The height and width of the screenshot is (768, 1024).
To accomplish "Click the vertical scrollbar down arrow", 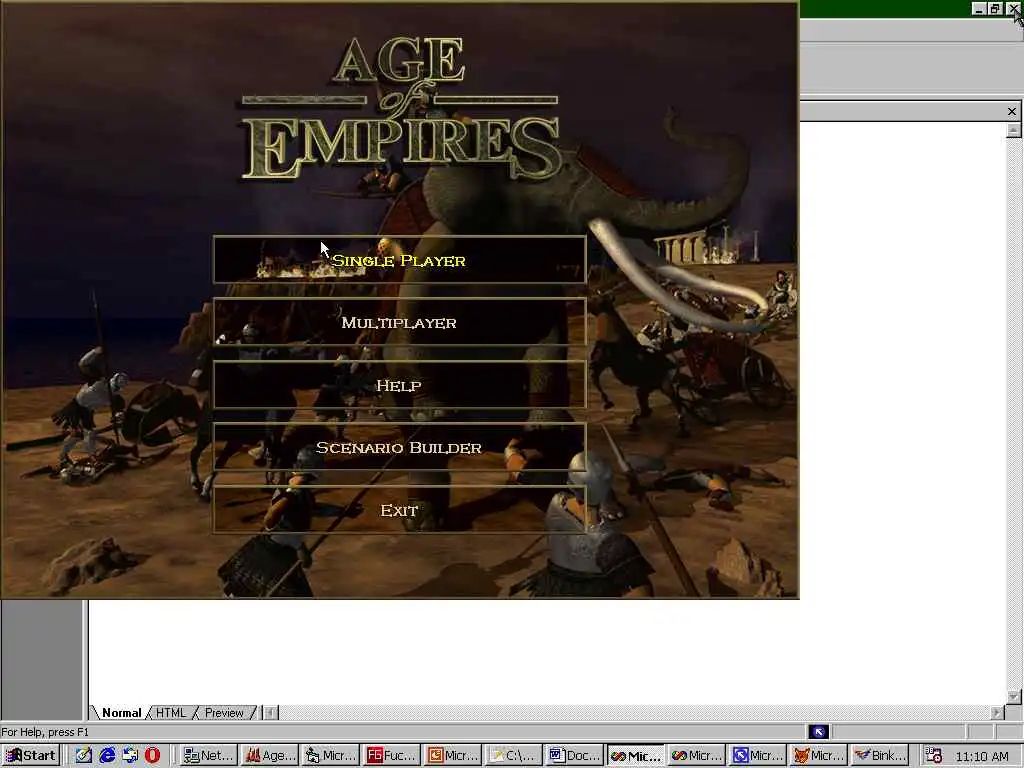I will 1014,697.
